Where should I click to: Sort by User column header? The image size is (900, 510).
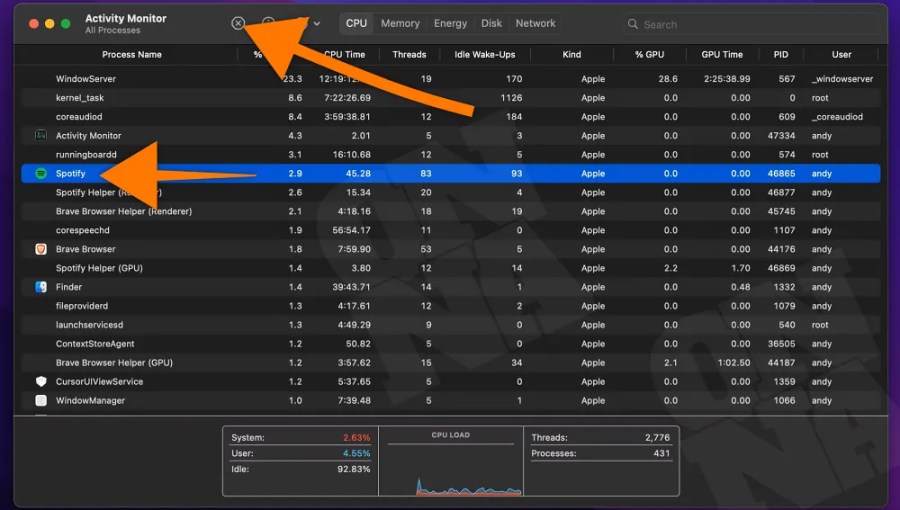(x=841, y=54)
